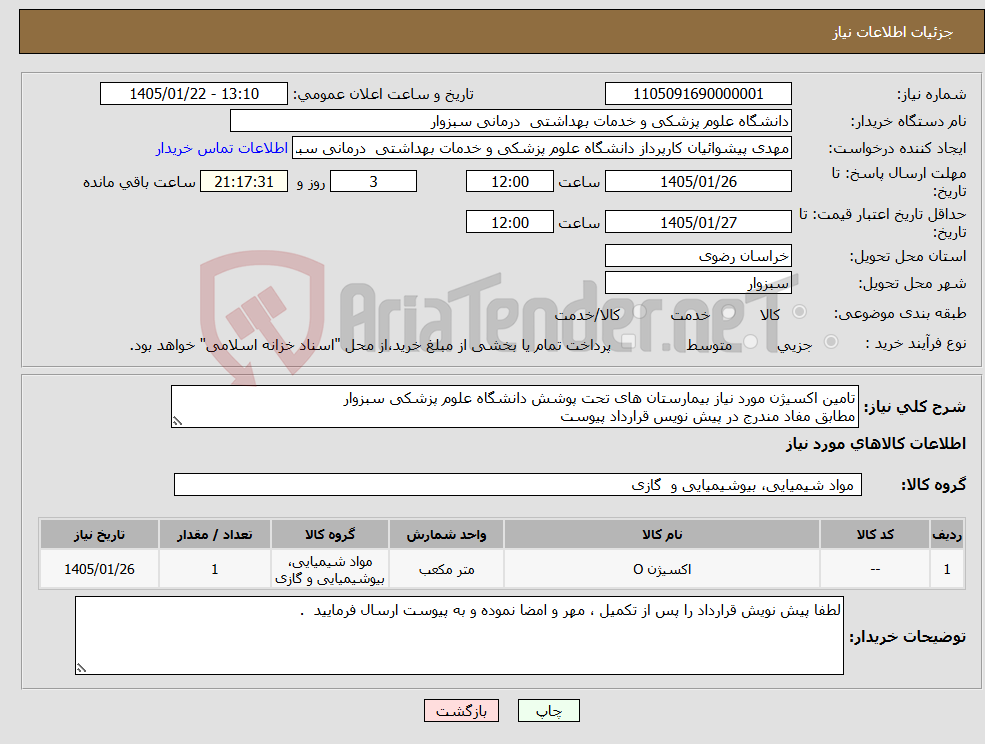Click the response deadline time field, first 12:00
The width and height of the screenshot is (985, 744).
509,182
